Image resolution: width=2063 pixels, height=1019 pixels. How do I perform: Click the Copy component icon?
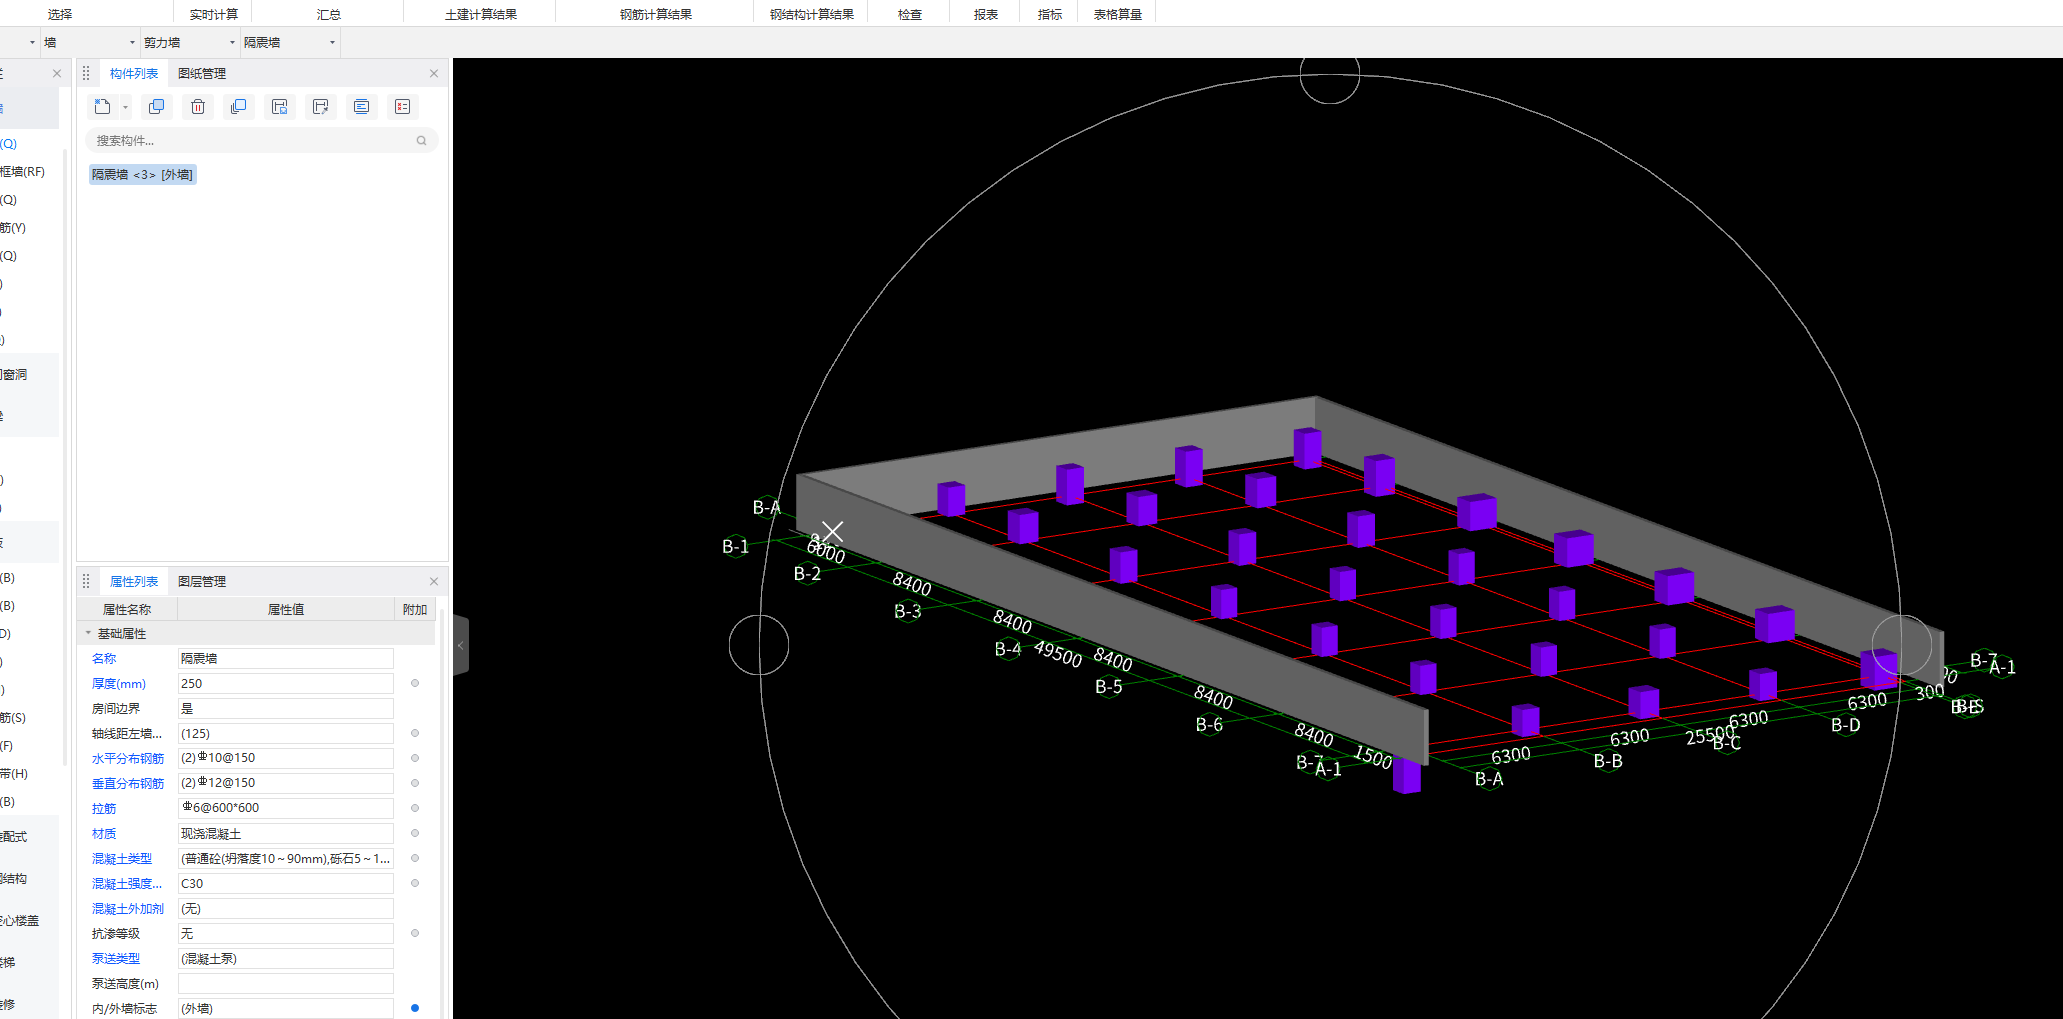[x=156, y=107]
